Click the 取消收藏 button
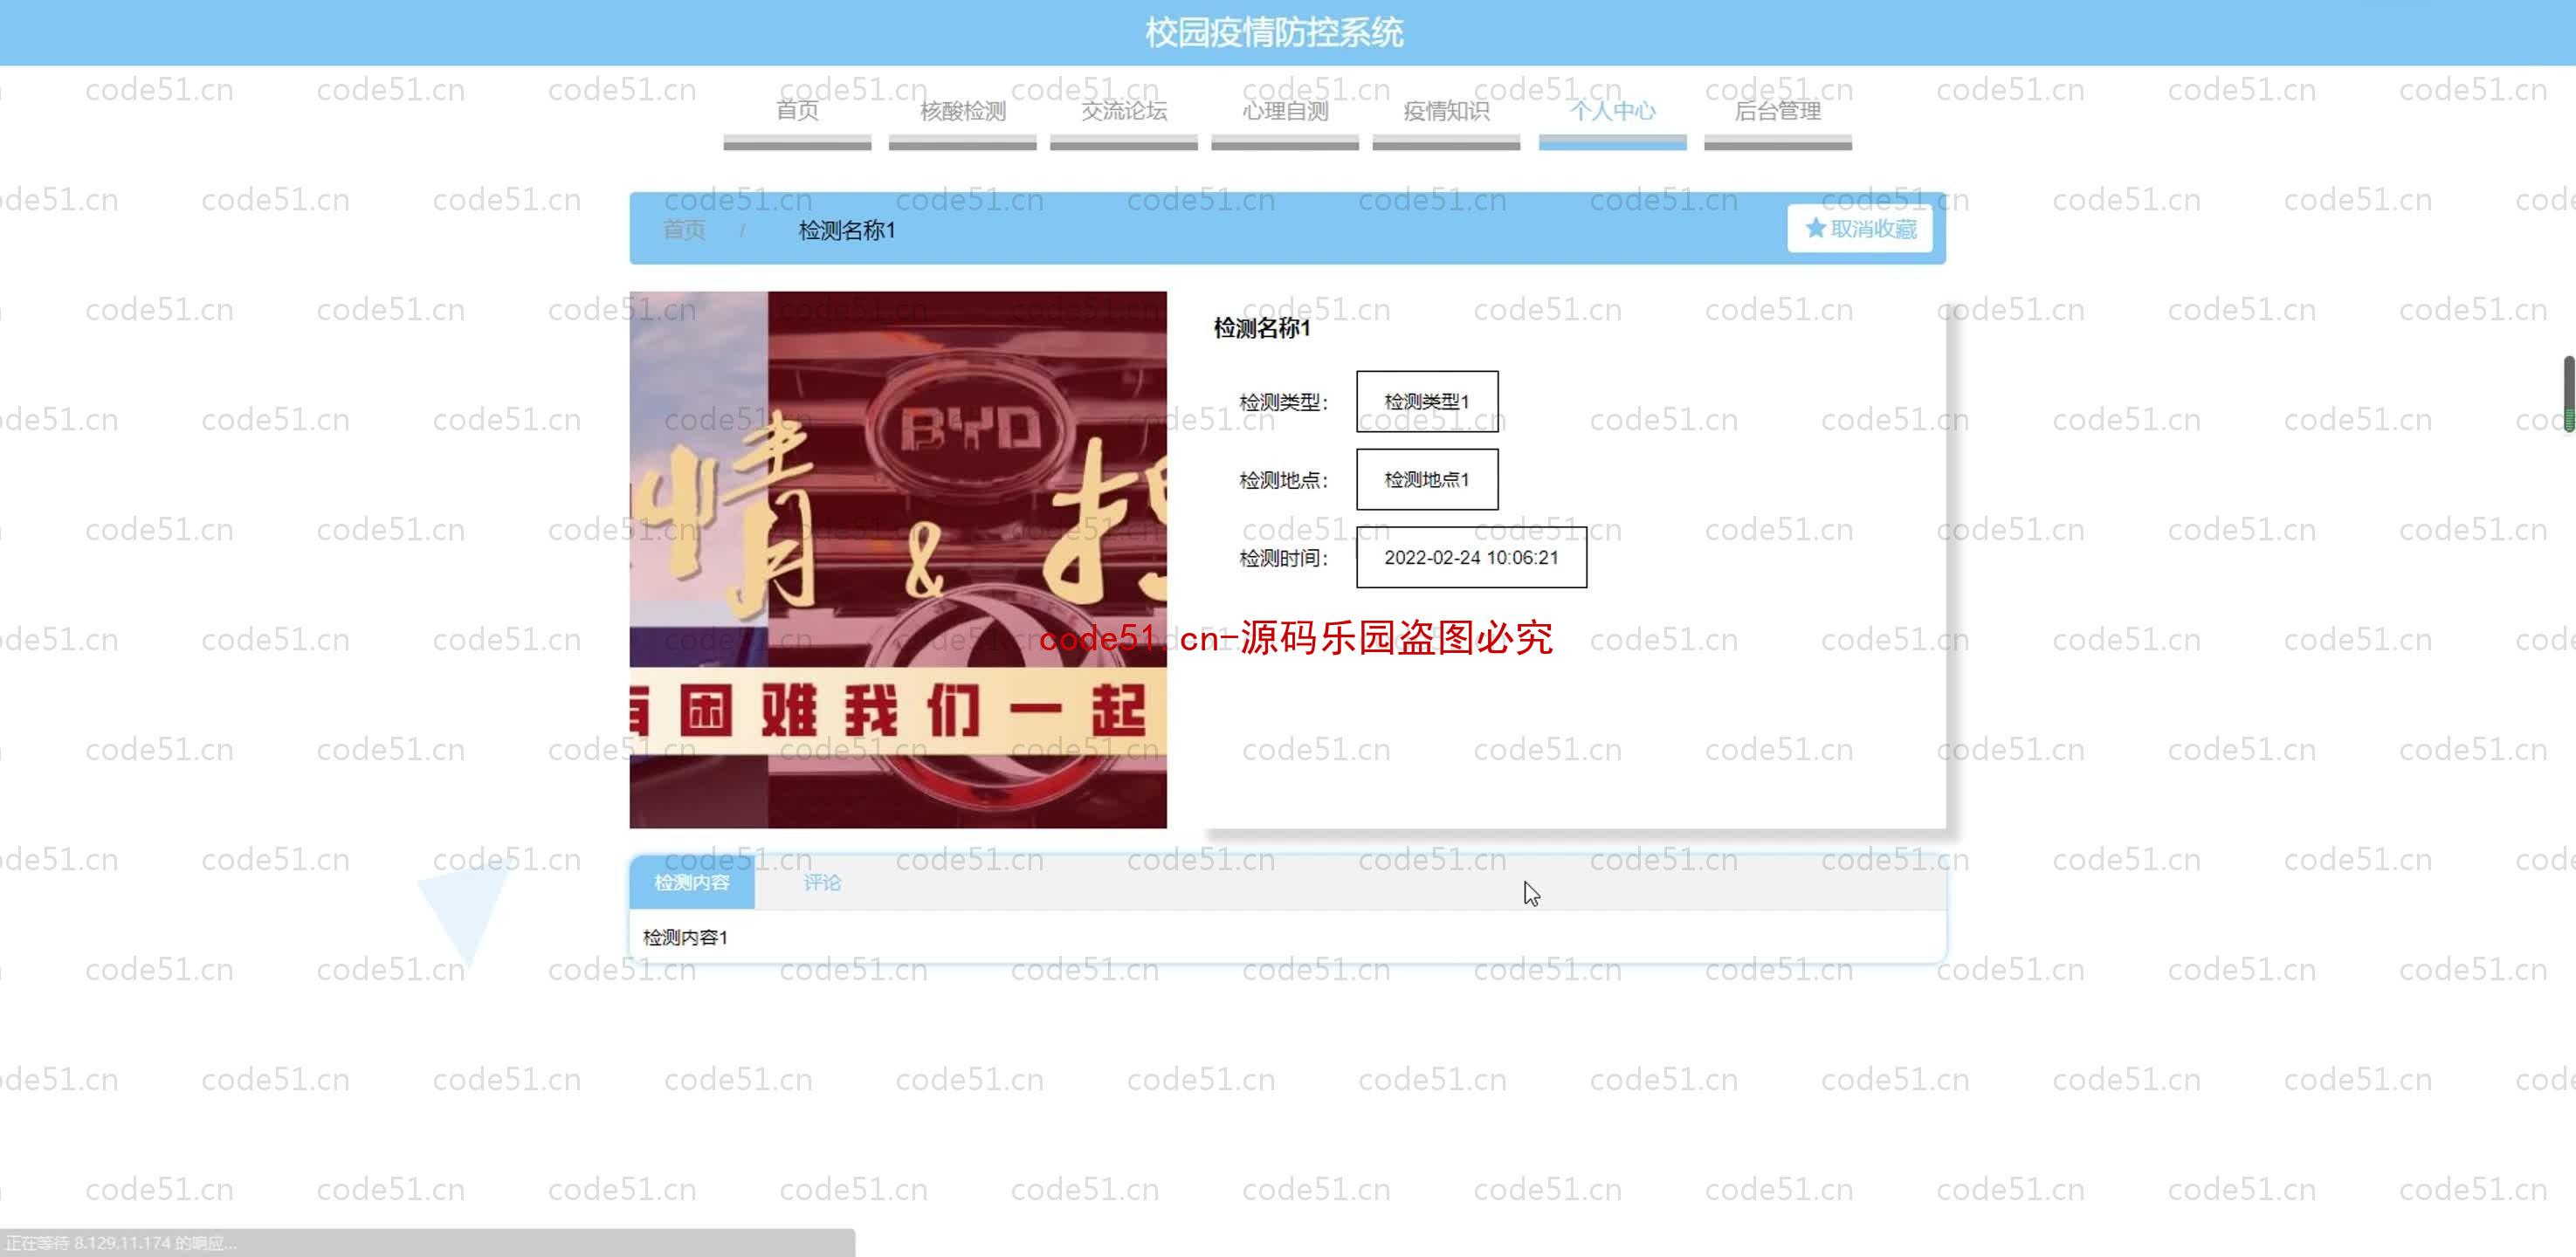2576x1257 pixels. point(1860,229)
